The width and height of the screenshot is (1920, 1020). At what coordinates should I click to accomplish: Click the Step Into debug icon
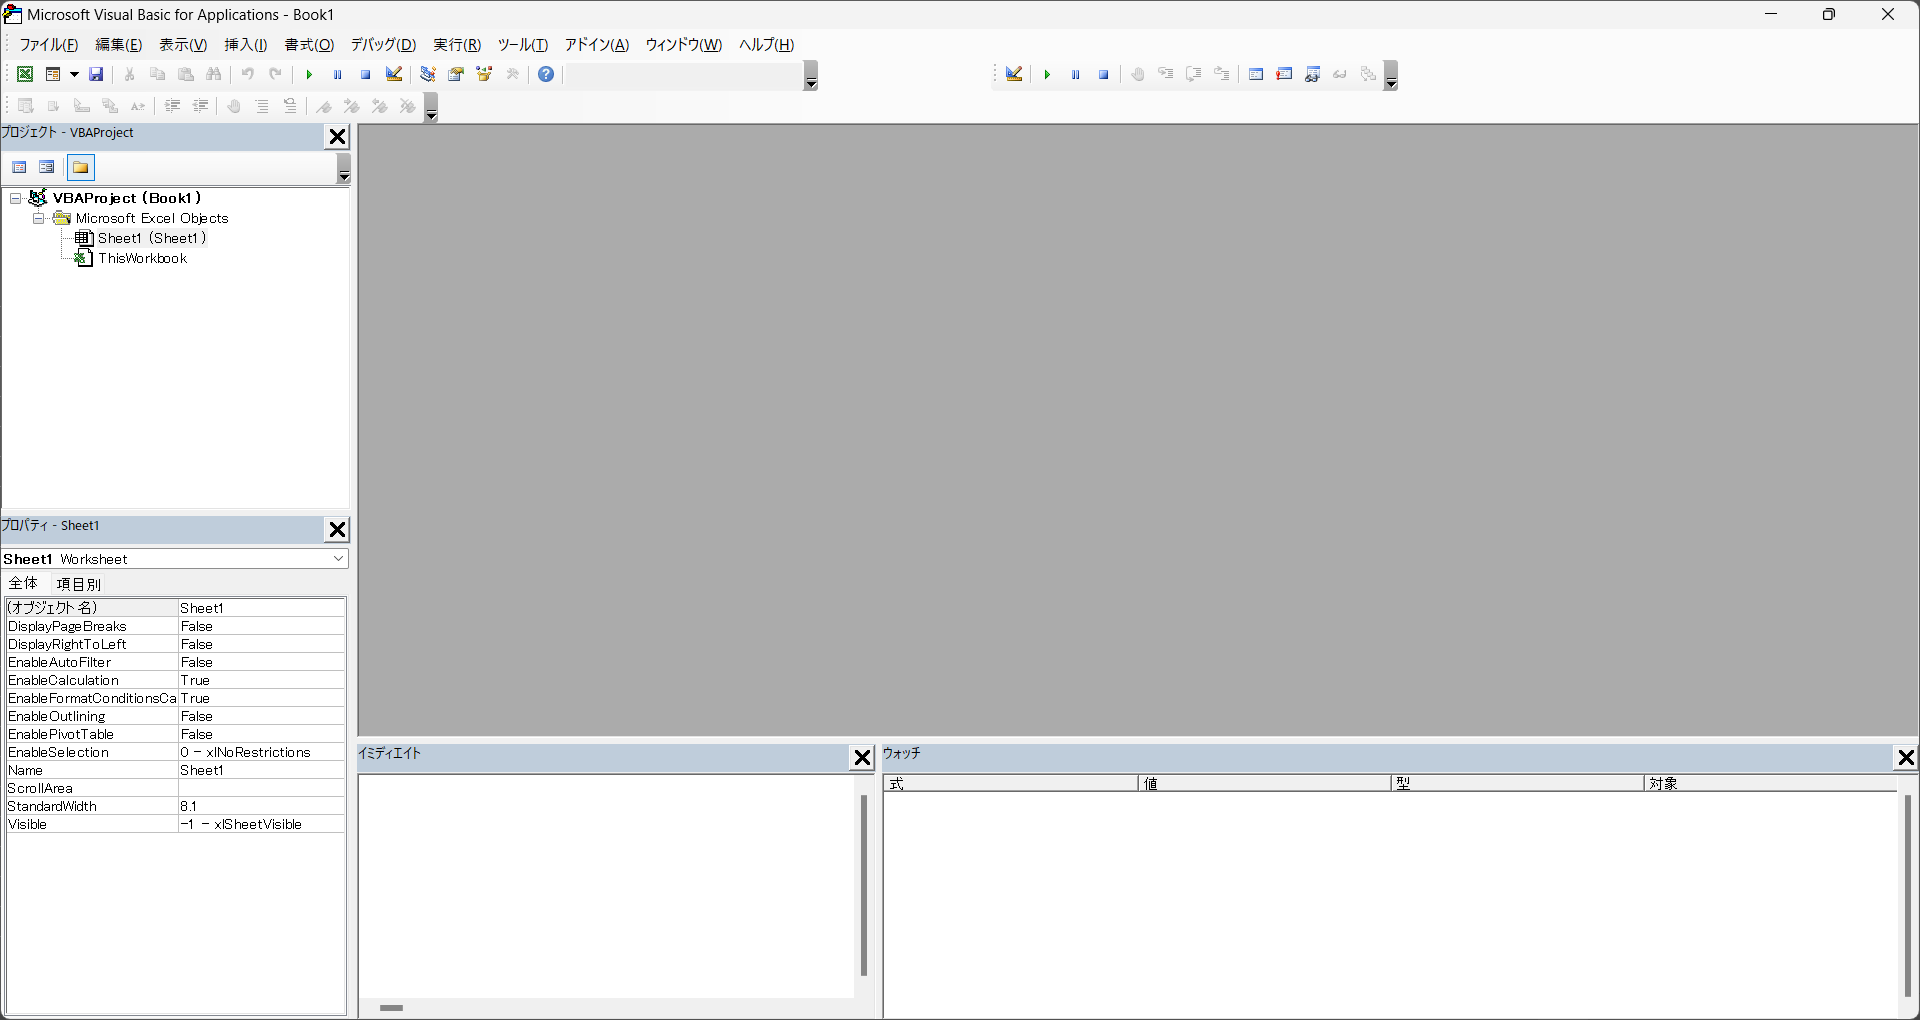click(1165, 74)
